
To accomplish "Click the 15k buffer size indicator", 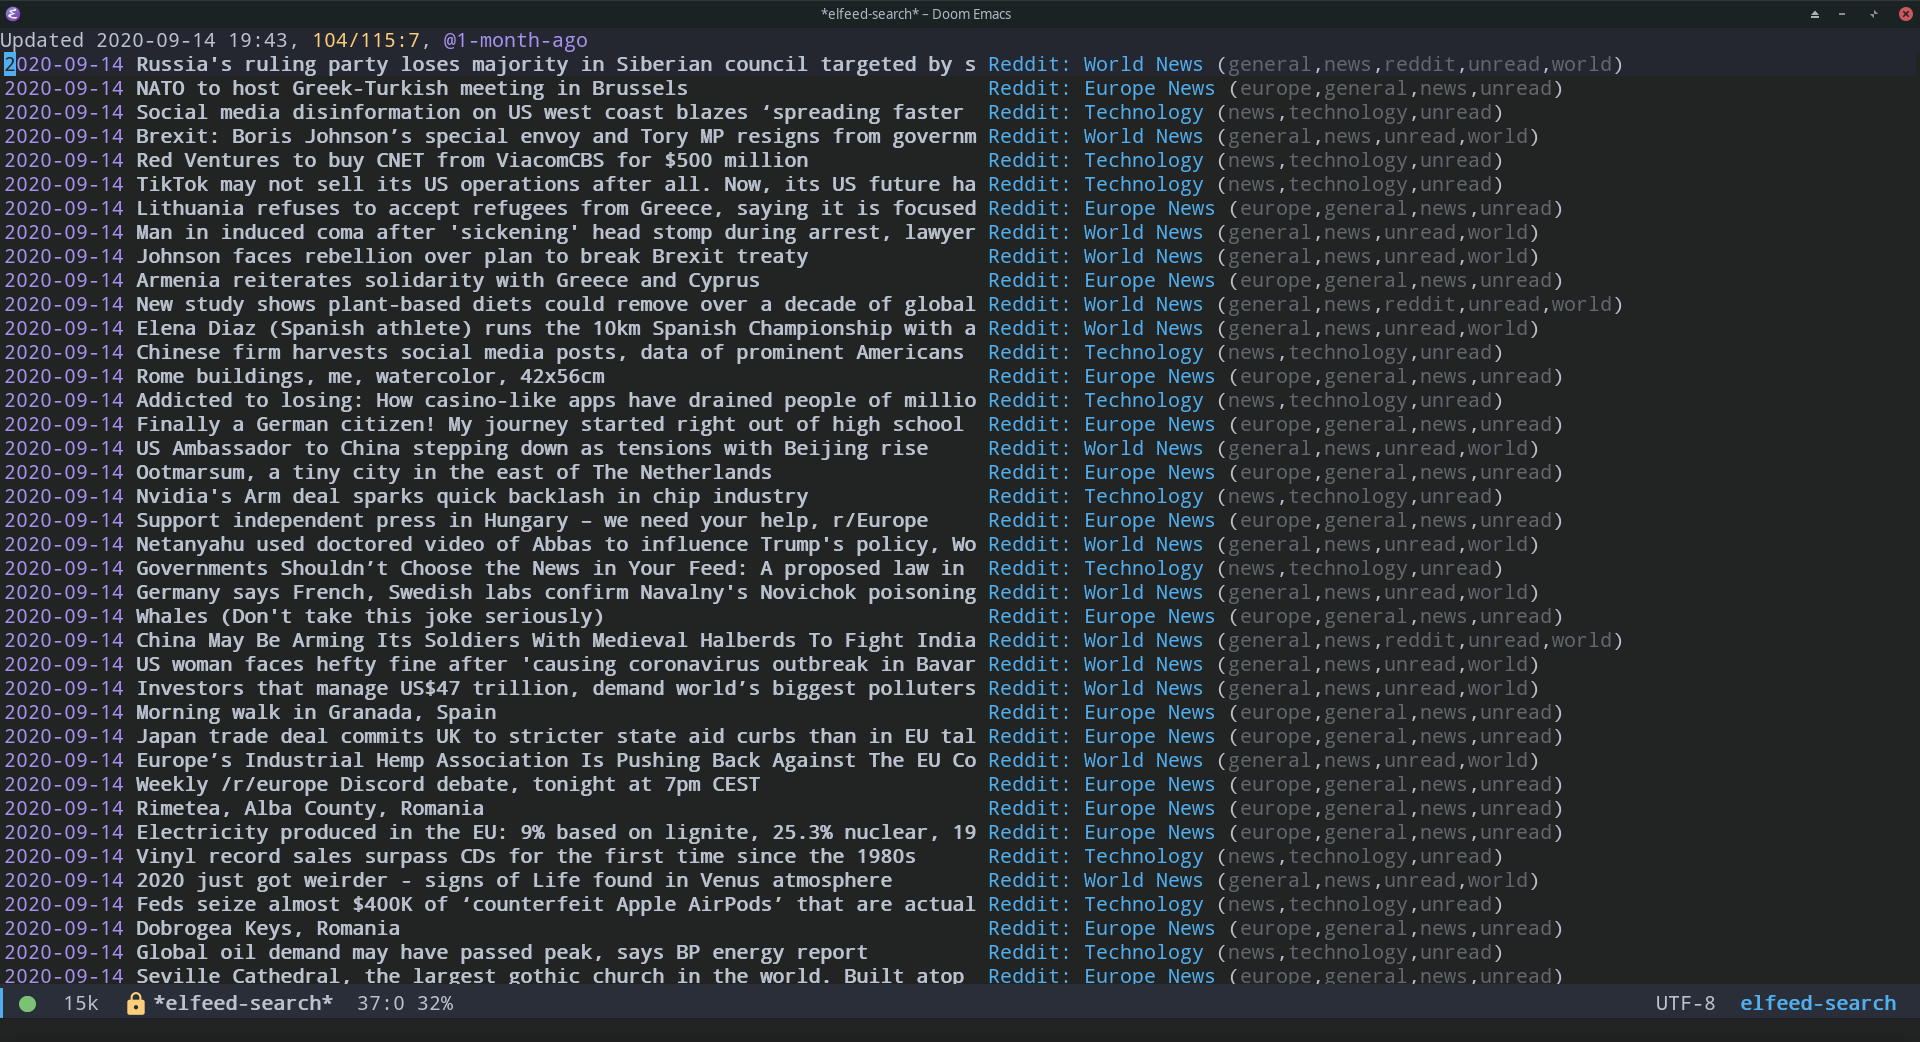I will [x=81, y=1003].
